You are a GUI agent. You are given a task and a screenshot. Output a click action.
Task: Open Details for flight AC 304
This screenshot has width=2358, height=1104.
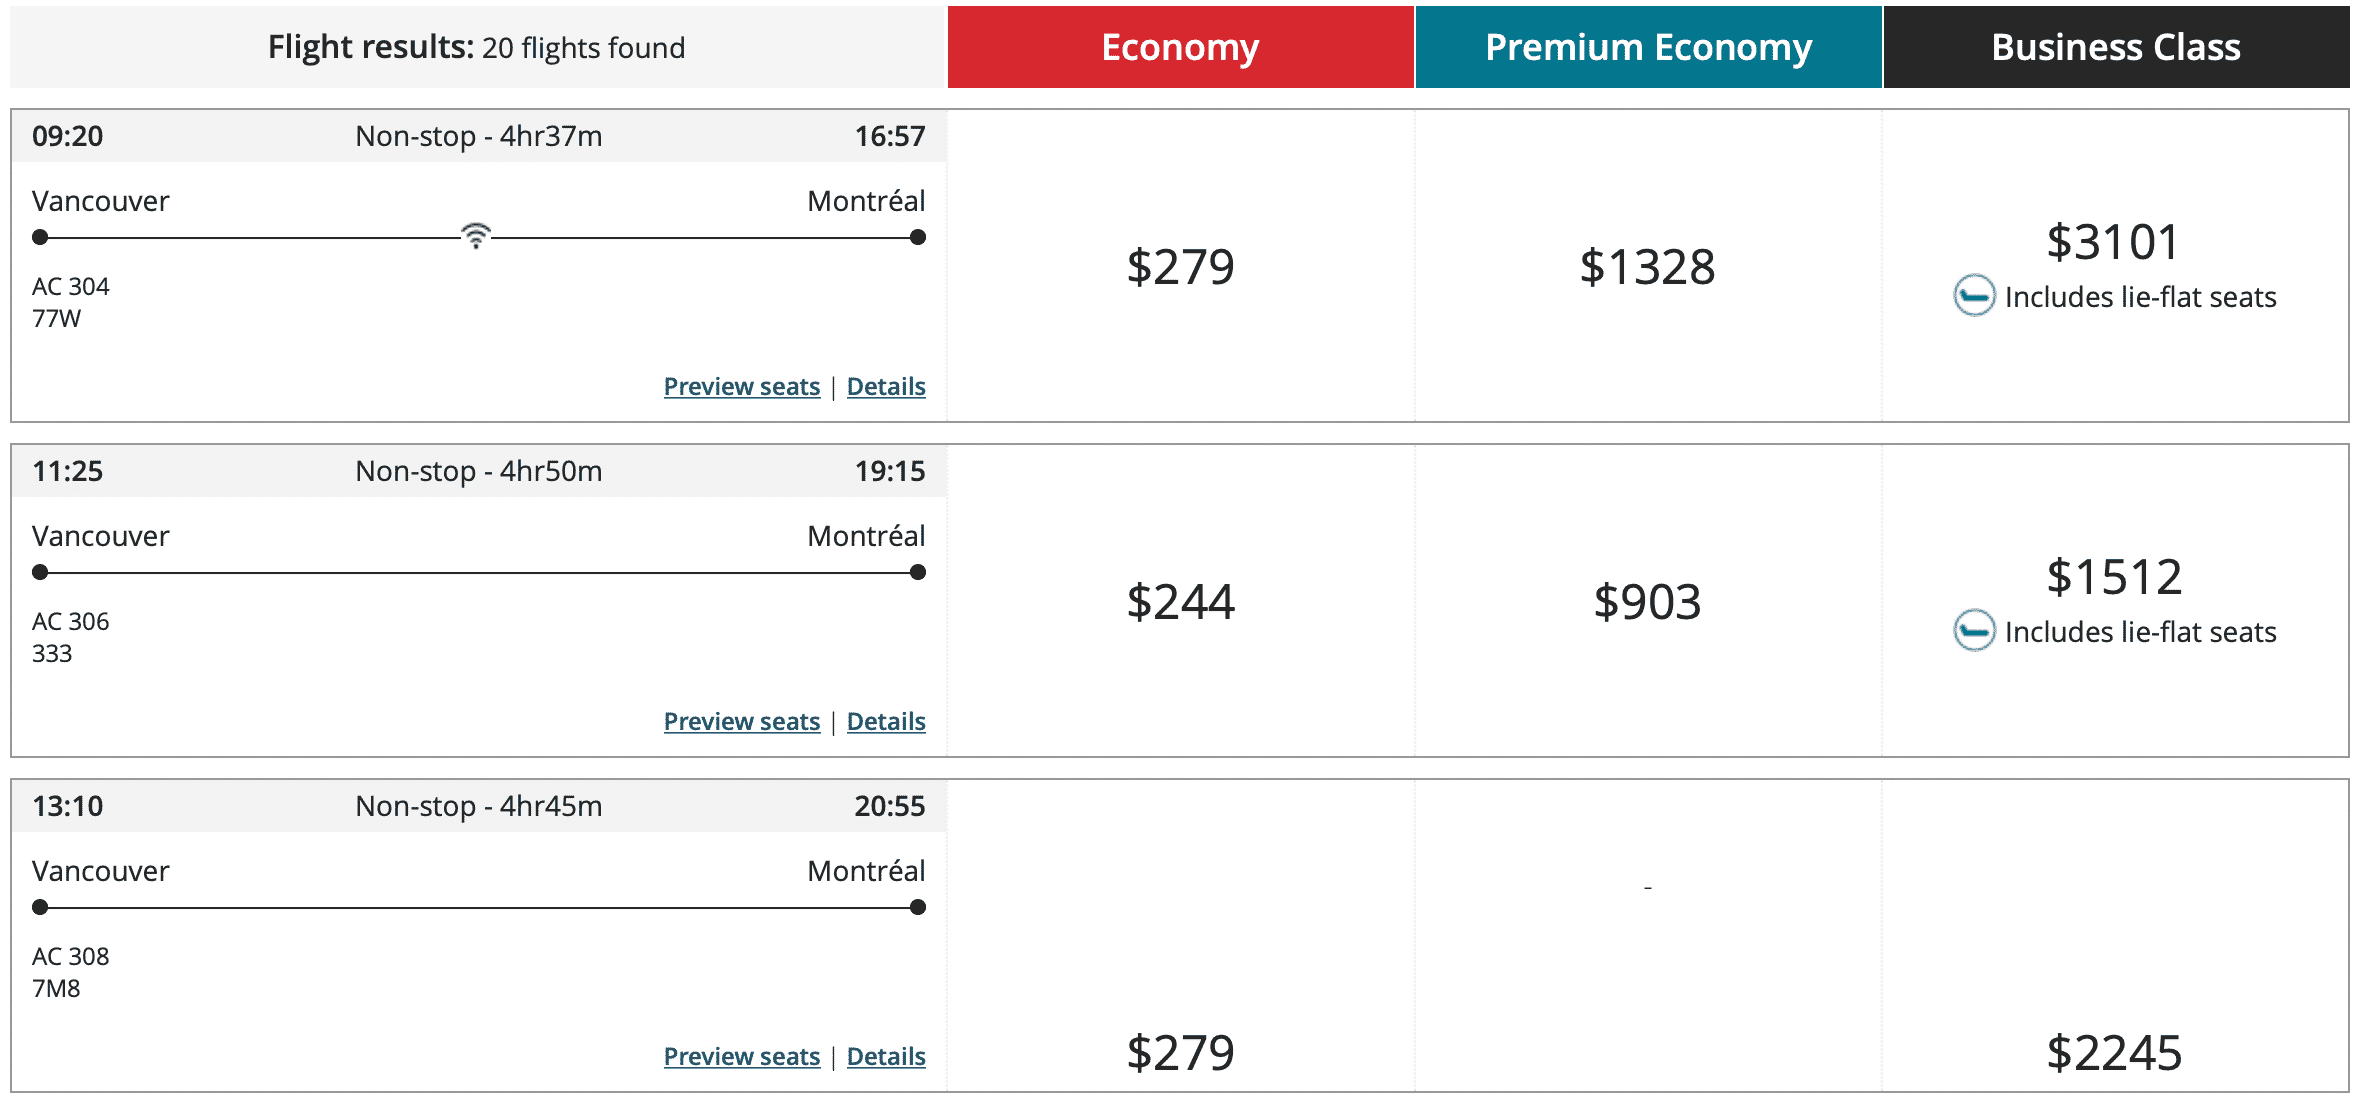pyautogui.click(x=886, y=387)
